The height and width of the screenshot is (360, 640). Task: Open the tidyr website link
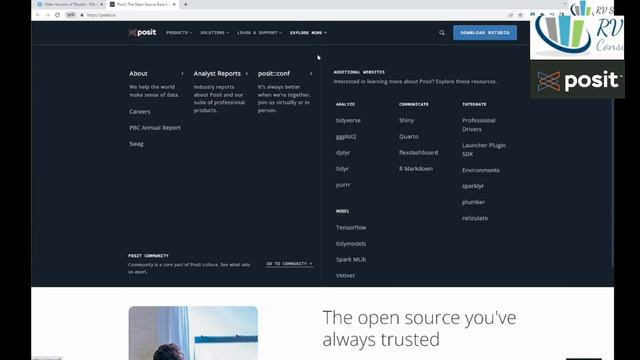tap(342, 169)
